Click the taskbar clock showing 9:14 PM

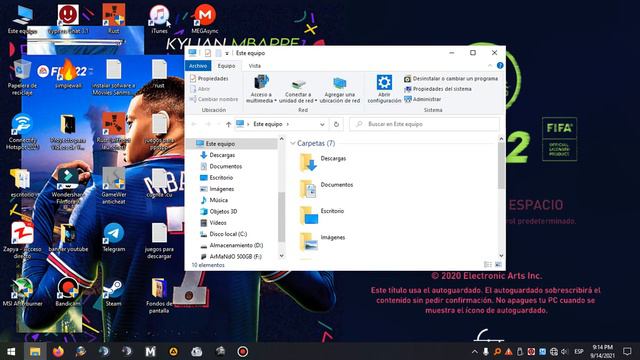(602, 351)
